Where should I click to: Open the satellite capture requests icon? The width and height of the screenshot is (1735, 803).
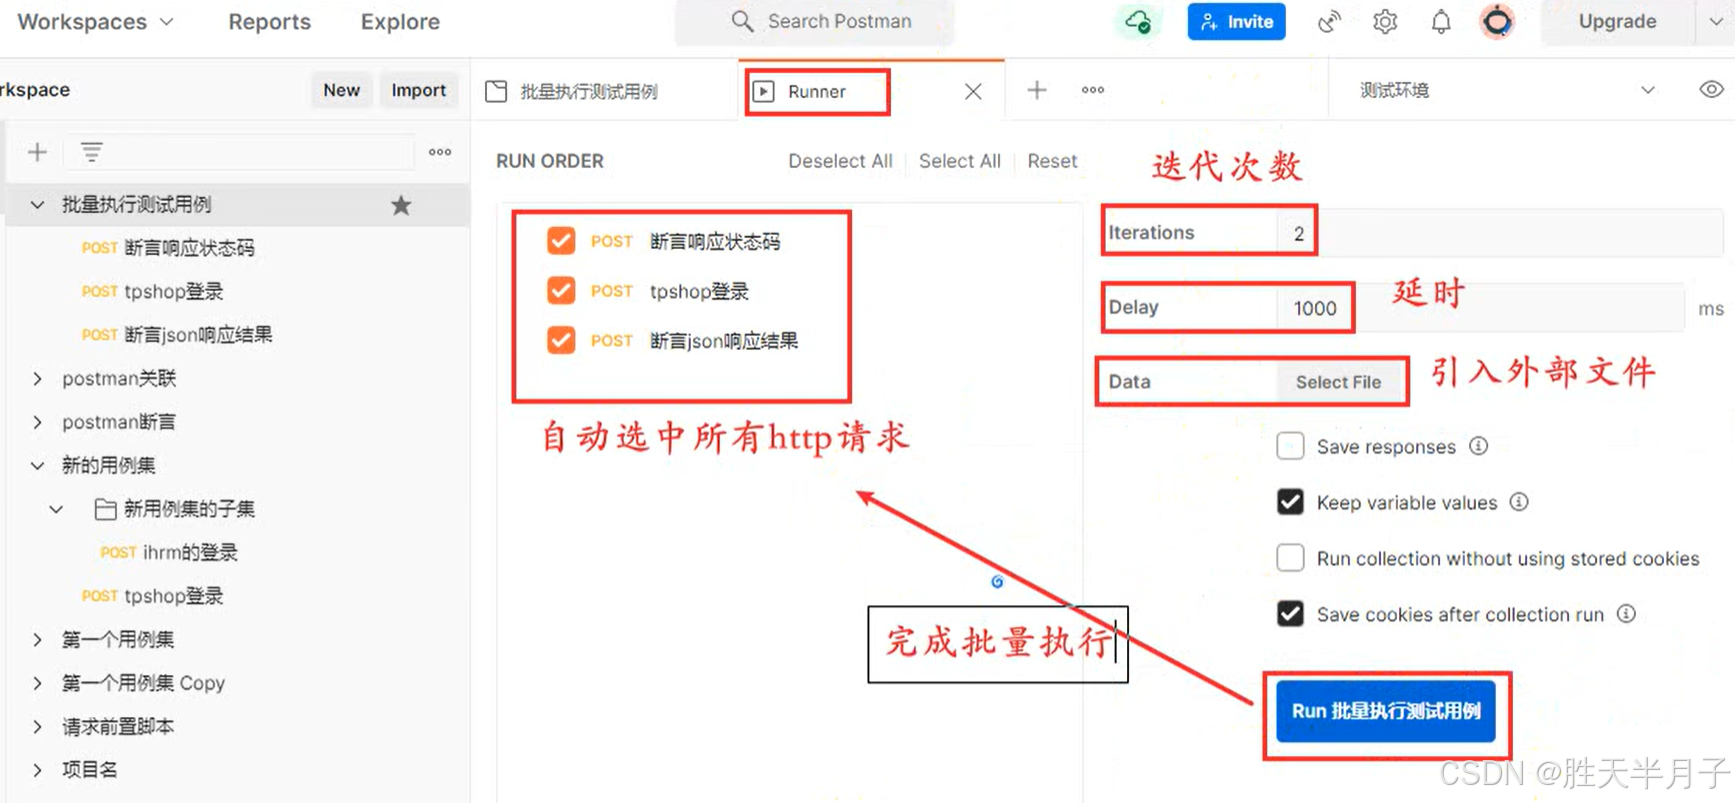tap(1329, 22)
